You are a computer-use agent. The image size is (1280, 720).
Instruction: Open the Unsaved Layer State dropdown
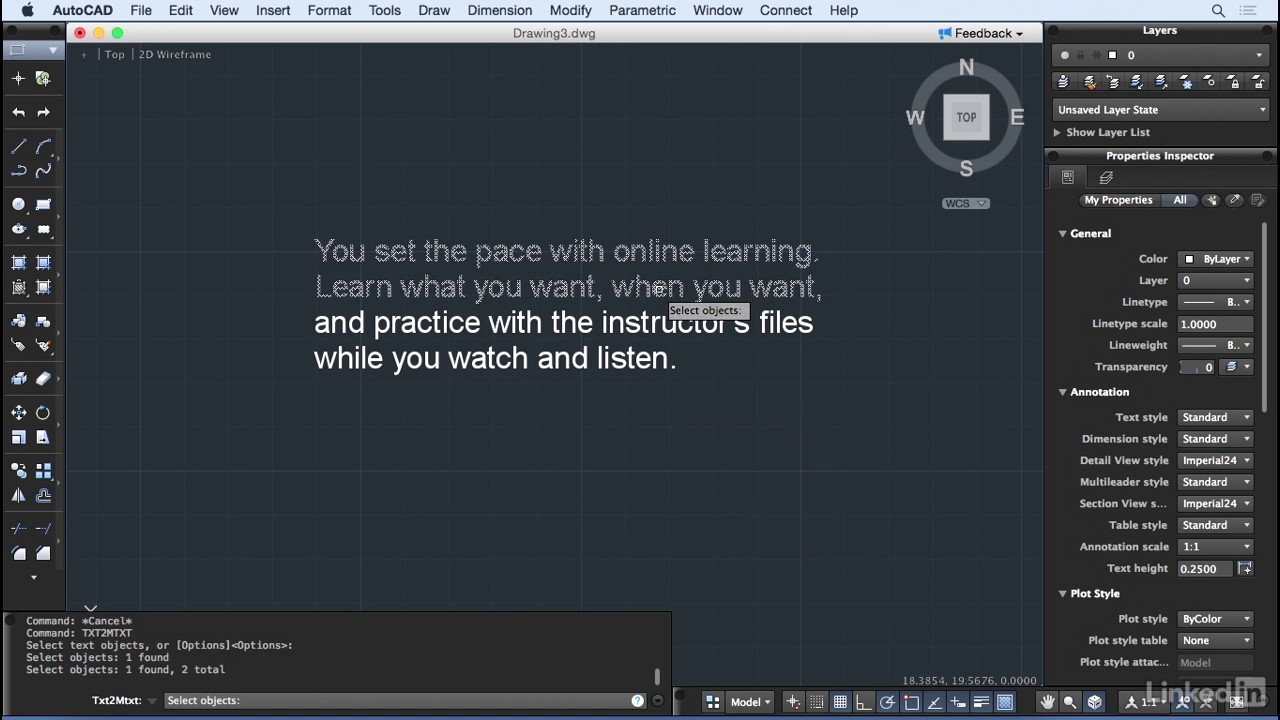tap(1160, 110)
